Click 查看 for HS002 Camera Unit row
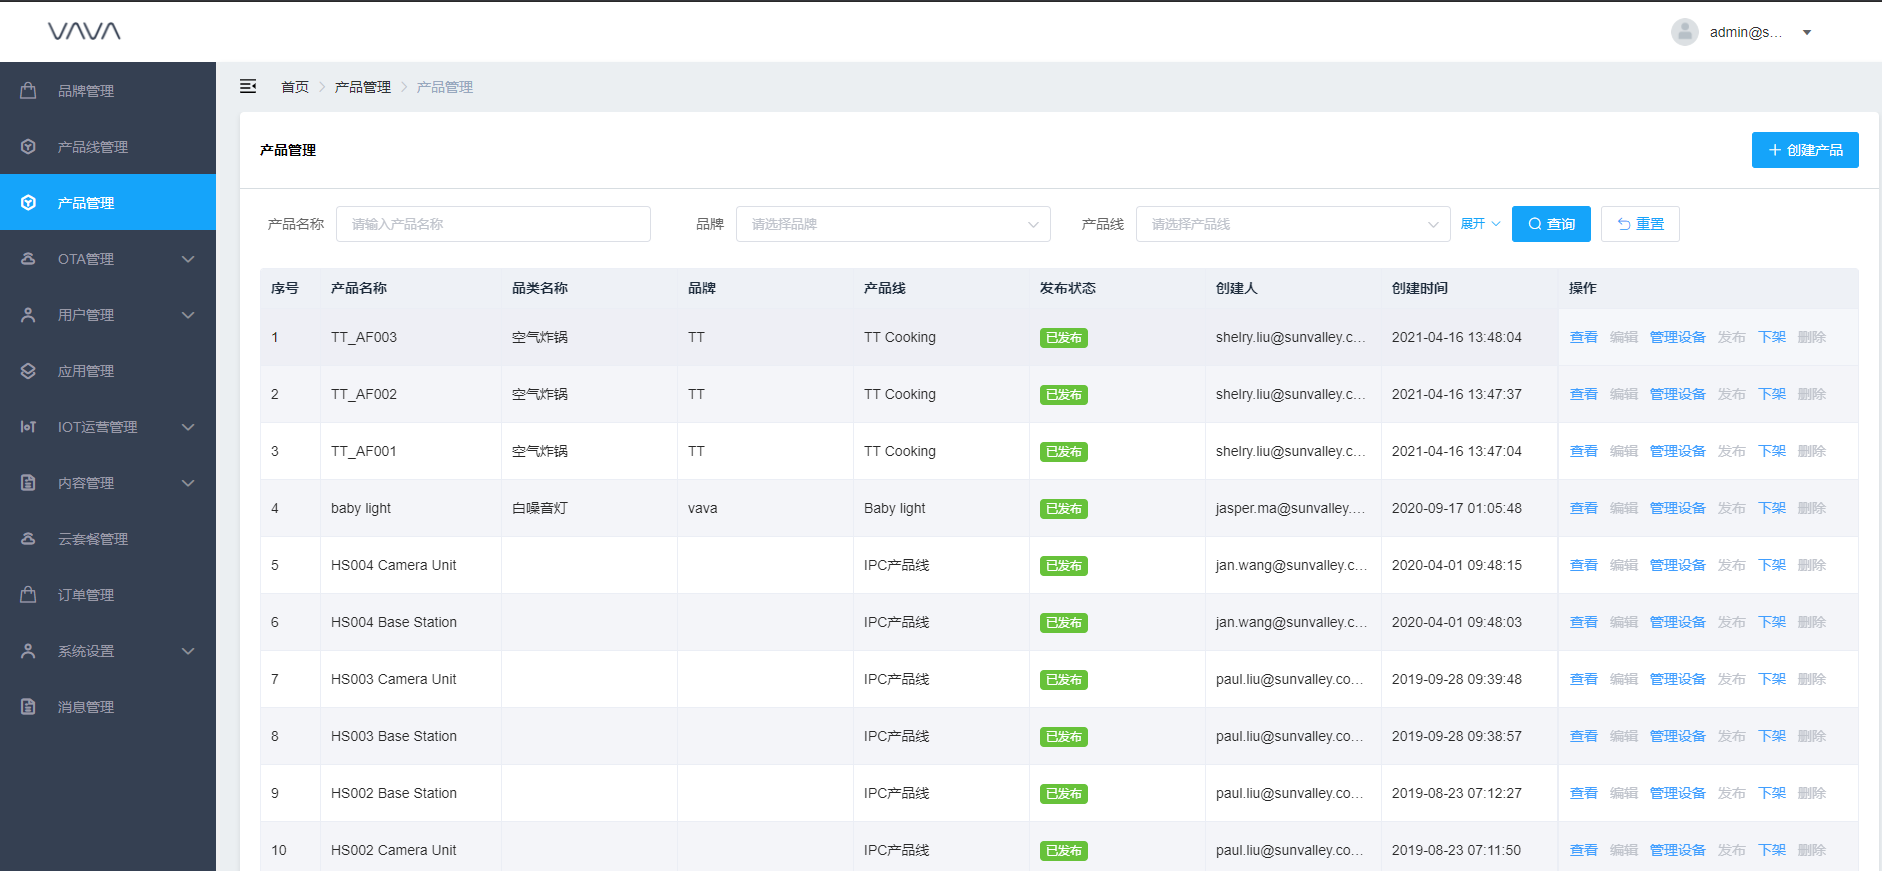Image resolution: width=1882 pixels, height=871 pixels. coord(1584,850)
